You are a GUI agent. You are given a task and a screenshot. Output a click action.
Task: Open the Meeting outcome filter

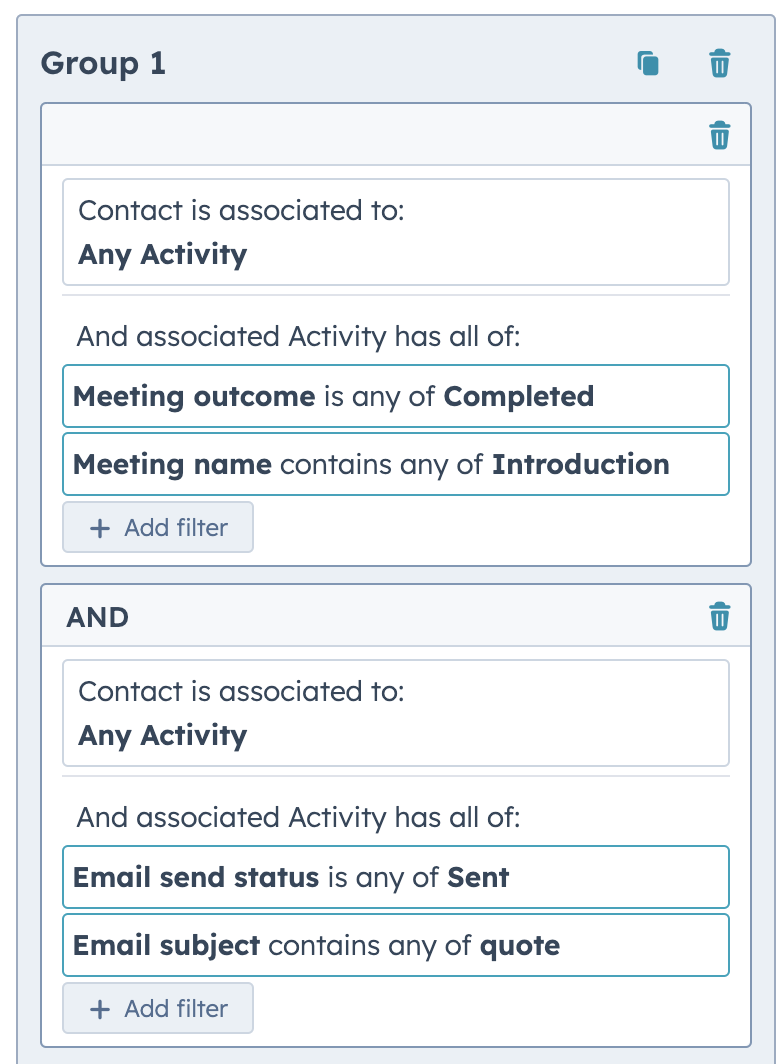click(395, 397)
